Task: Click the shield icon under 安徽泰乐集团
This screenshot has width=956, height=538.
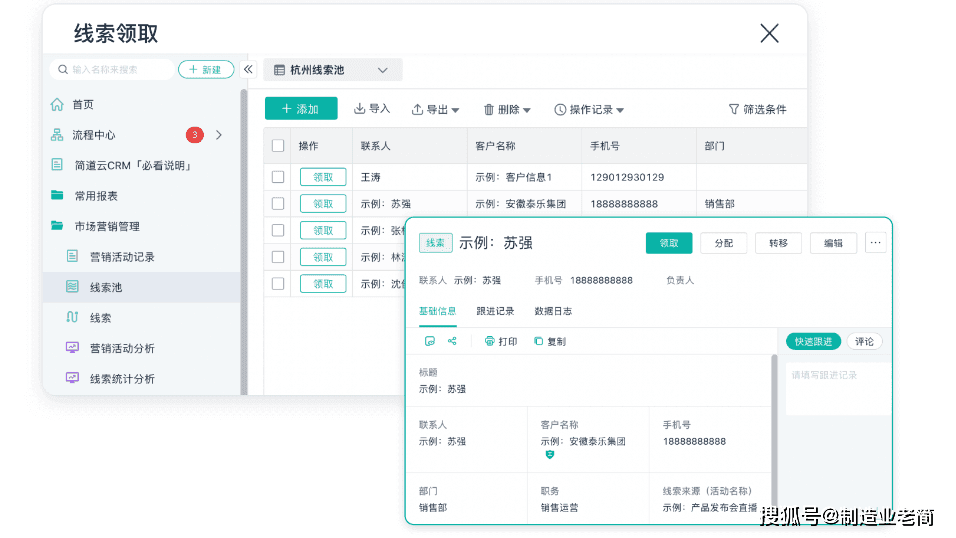Action: (x=550, y=455)
